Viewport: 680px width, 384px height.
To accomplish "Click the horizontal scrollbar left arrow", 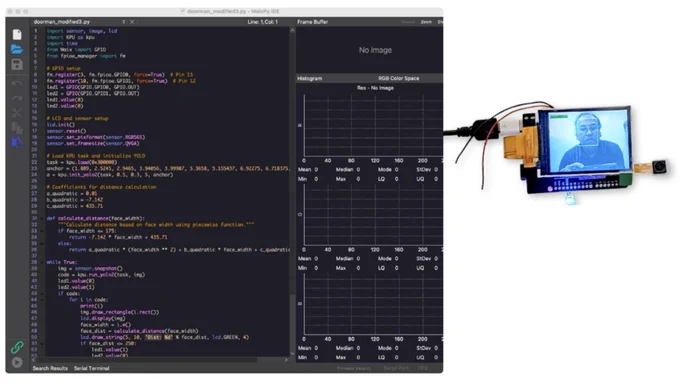I will tap(33, 360).
